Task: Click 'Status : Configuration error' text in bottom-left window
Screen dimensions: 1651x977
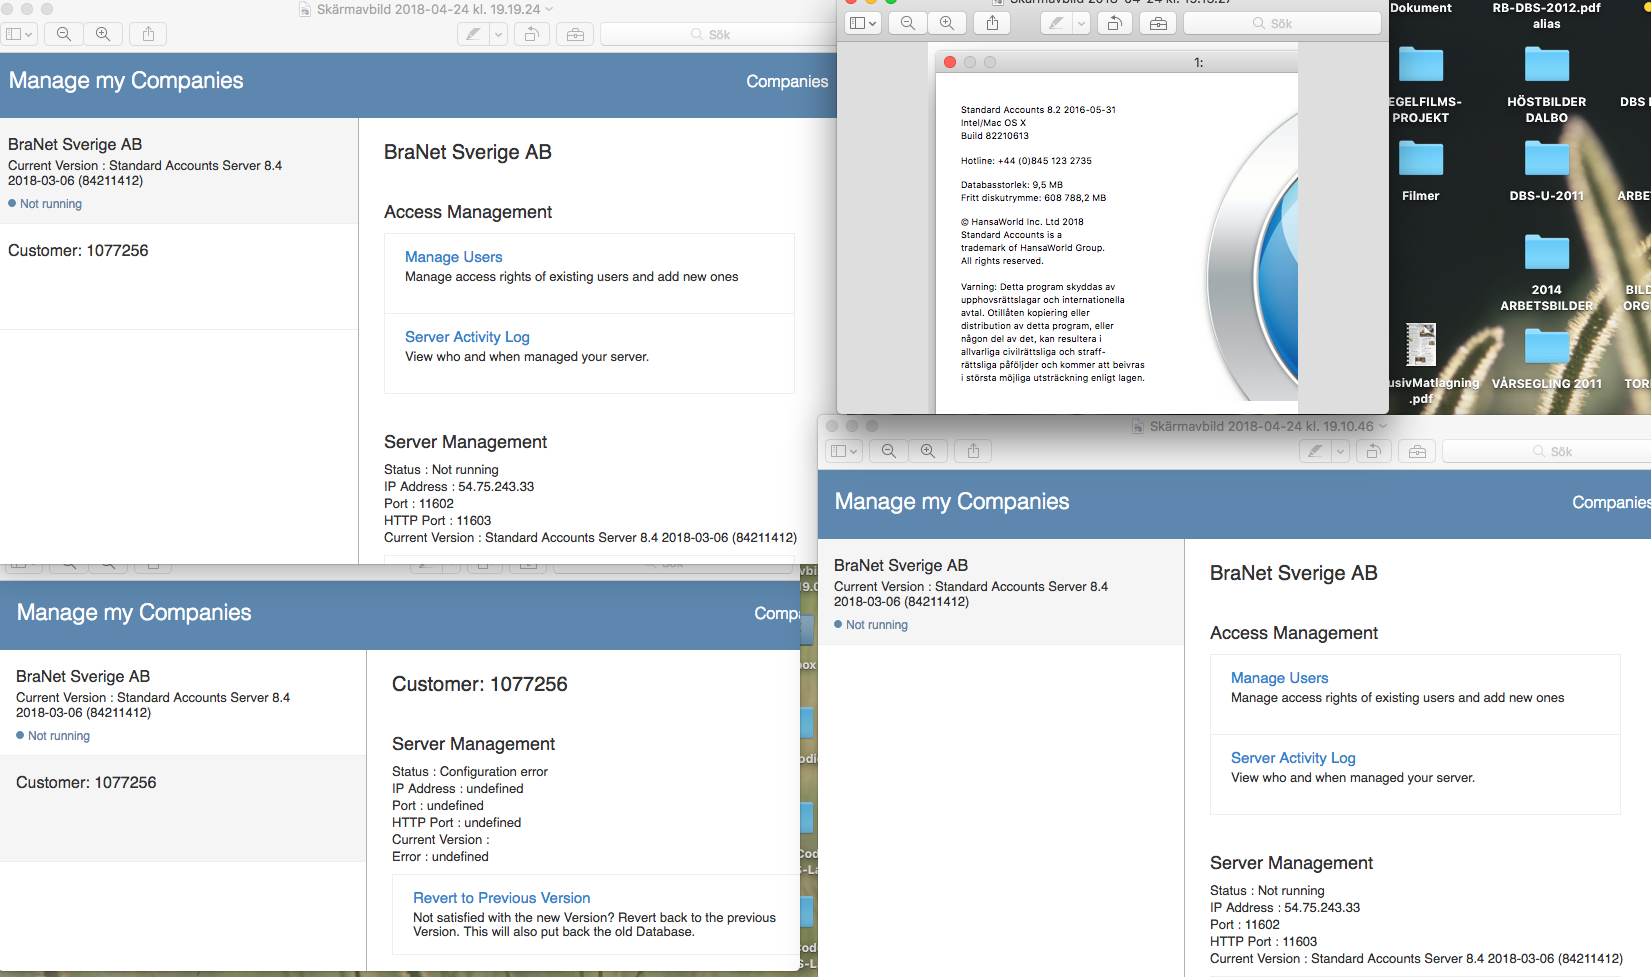Action: 470,772
